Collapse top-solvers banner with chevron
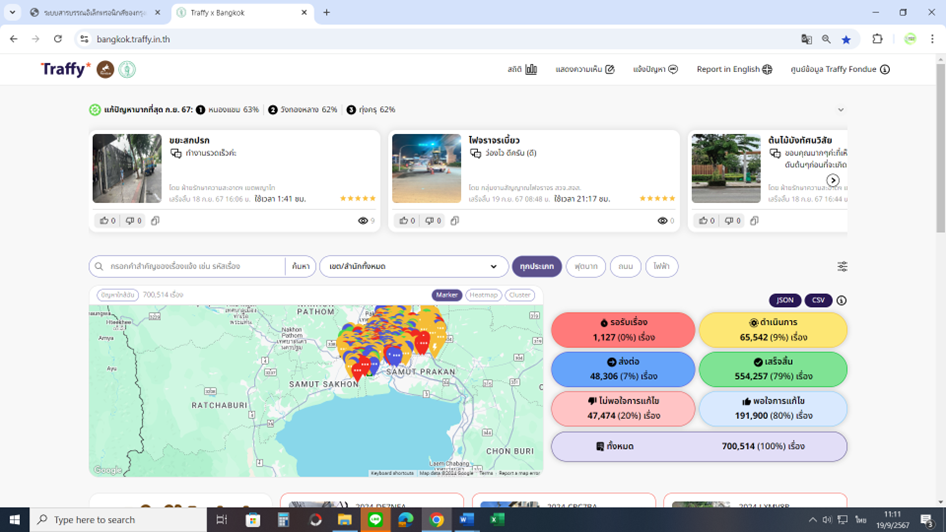This screenshot has height=532, width=946. point(840,110)
